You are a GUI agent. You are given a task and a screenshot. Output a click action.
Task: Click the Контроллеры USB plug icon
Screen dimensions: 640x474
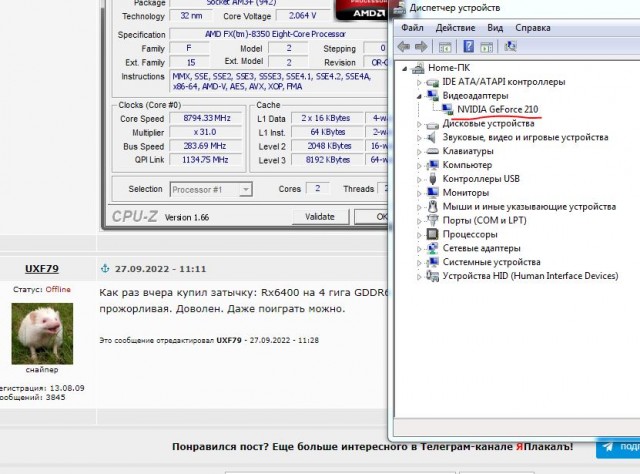tap(433, 179)
